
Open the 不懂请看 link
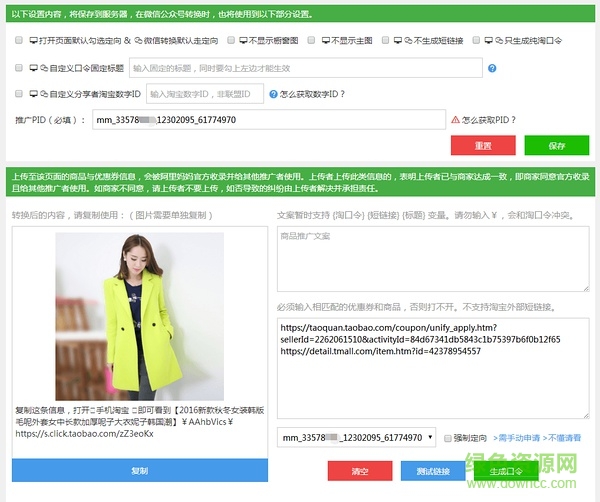coord(562,438)
